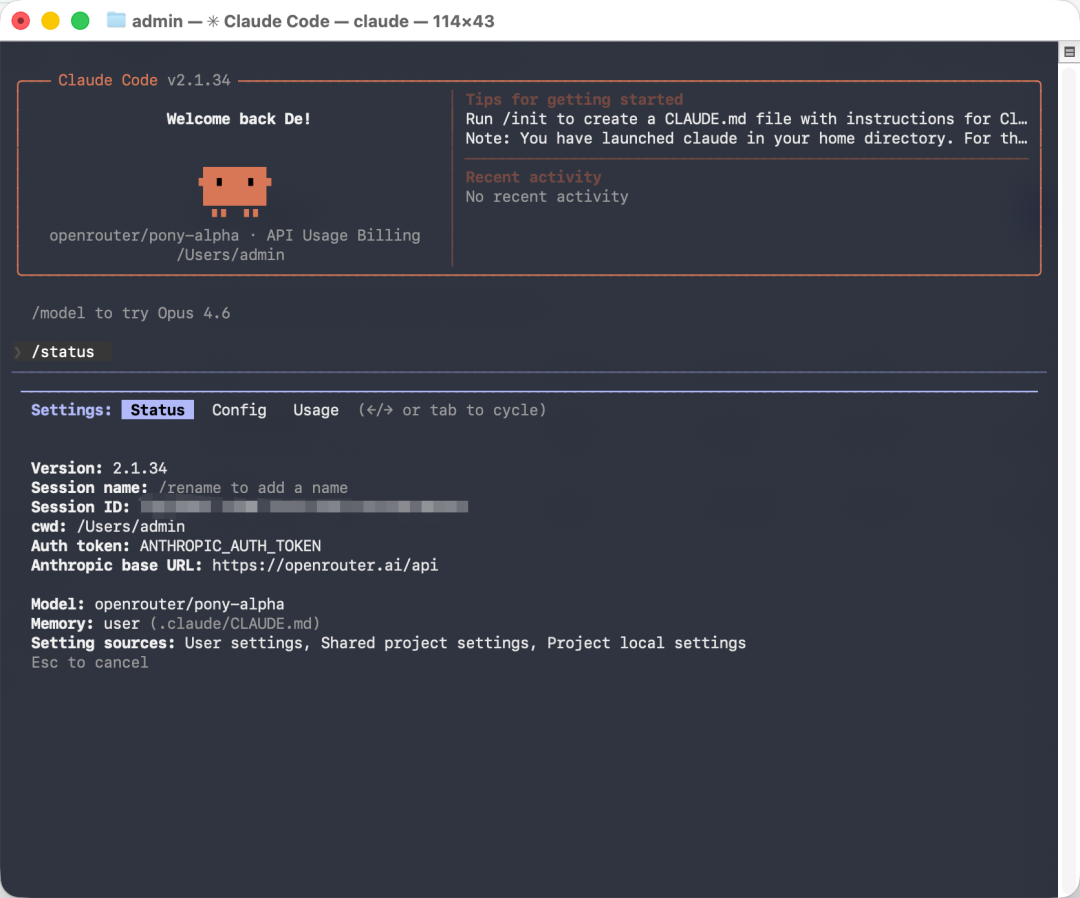The height and width of the screenshot is (898, 1080).
Task: Click the "Claude Code v2.1.34" box title
Action: (x=144, y=80)
